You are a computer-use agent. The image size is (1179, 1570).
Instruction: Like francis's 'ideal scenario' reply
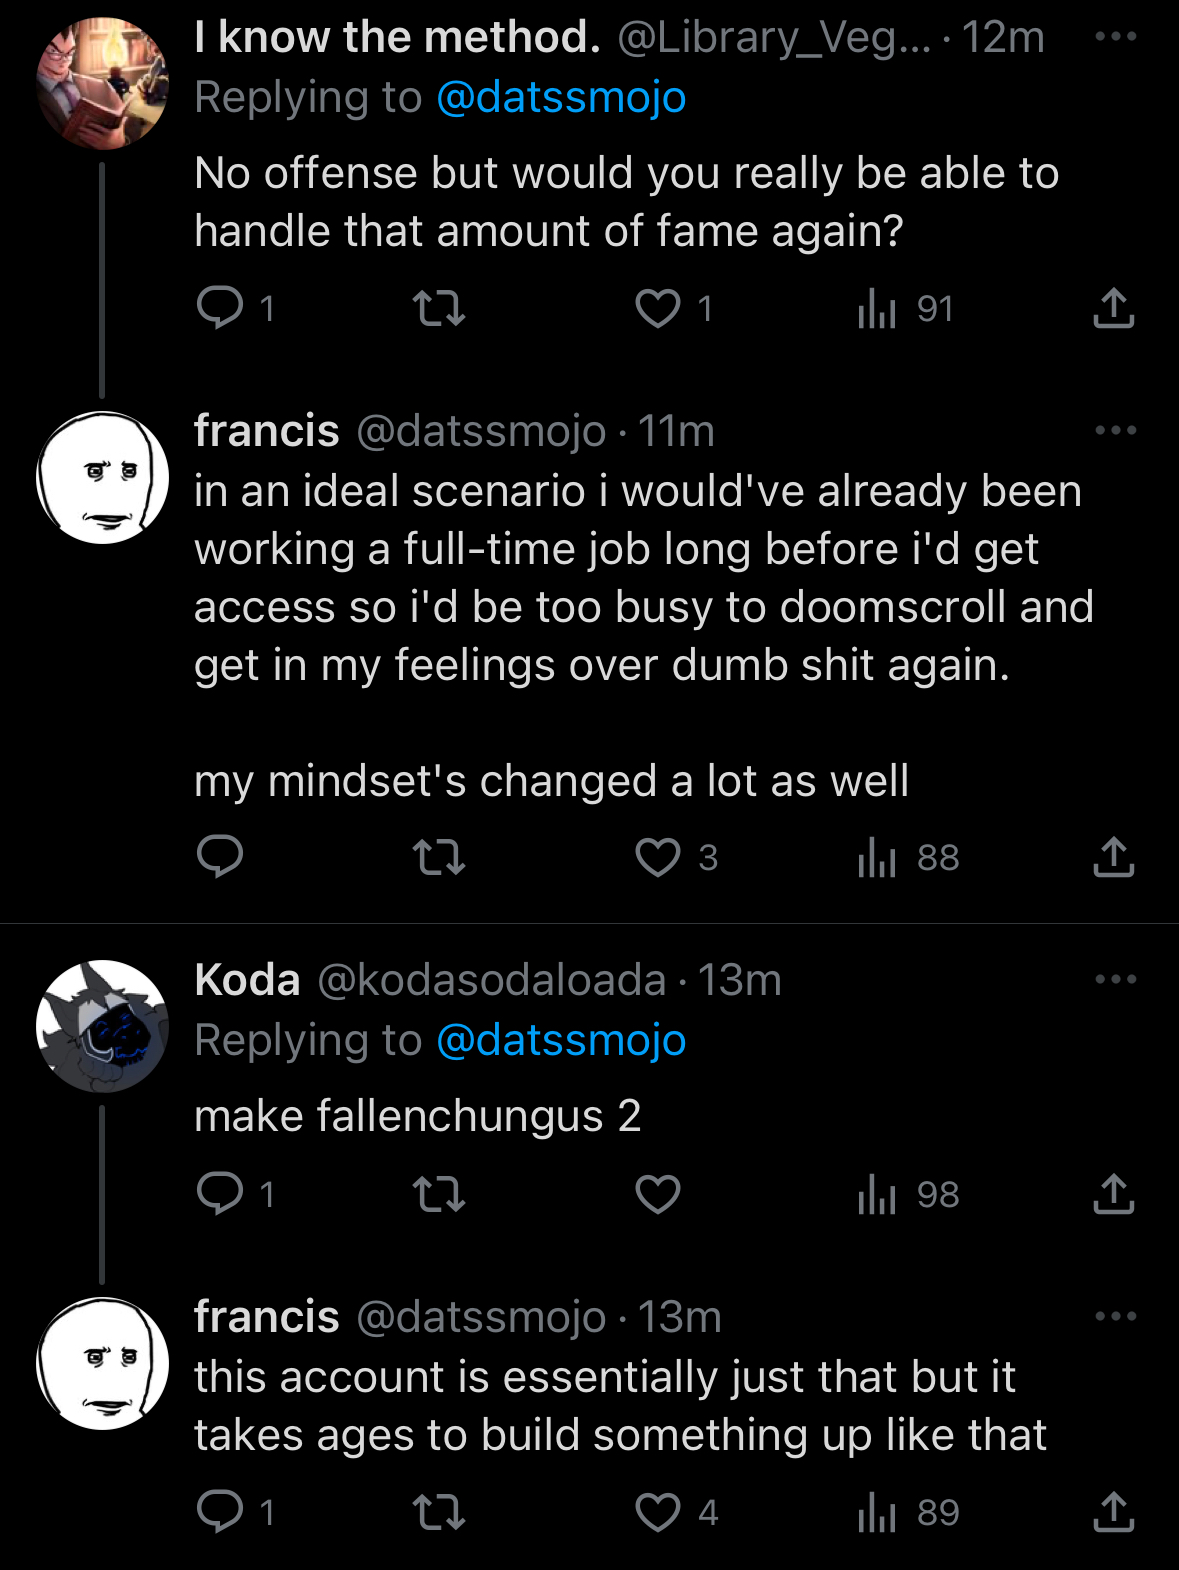(658, 857)
